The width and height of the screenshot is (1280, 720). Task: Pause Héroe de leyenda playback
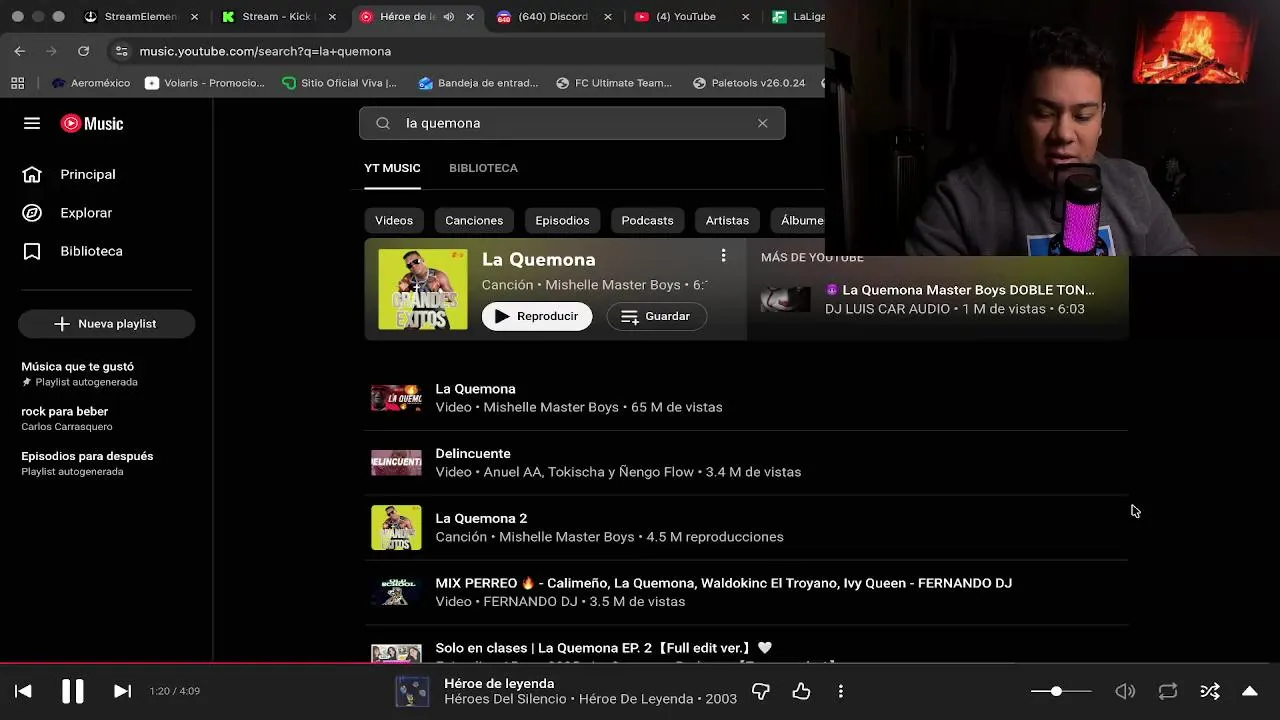coord(73,691)
